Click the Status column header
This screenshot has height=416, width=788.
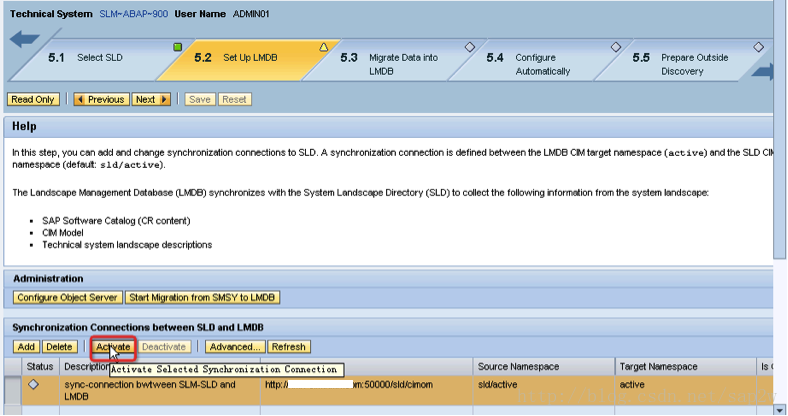(40, 367)
